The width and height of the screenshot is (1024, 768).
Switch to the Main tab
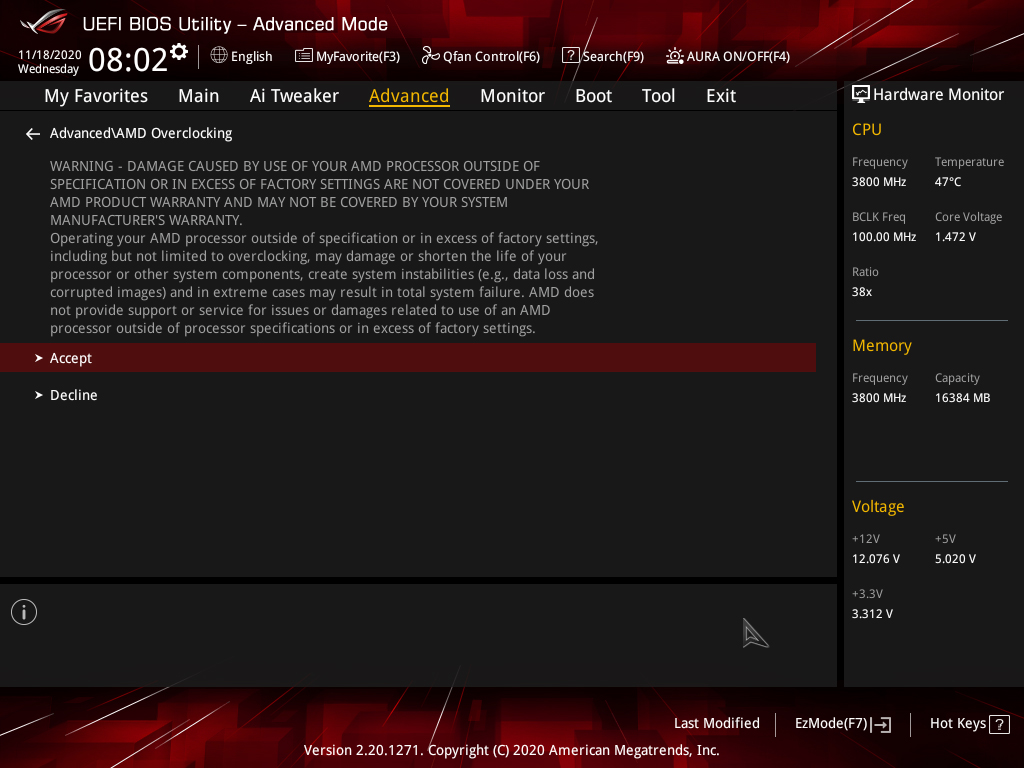click(199, 96)
